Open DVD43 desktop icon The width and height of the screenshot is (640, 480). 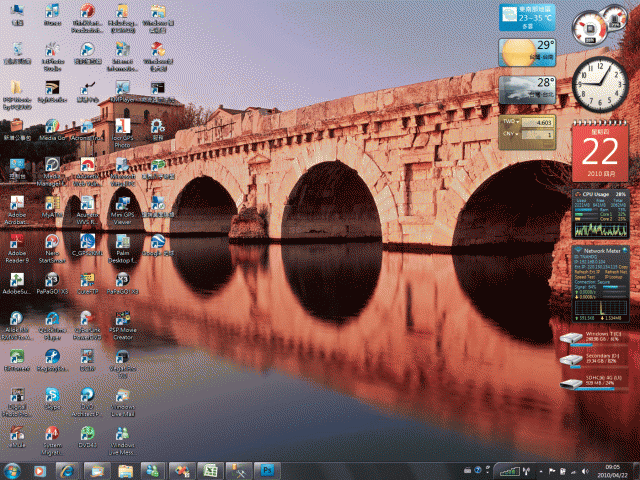coord(87,433)
